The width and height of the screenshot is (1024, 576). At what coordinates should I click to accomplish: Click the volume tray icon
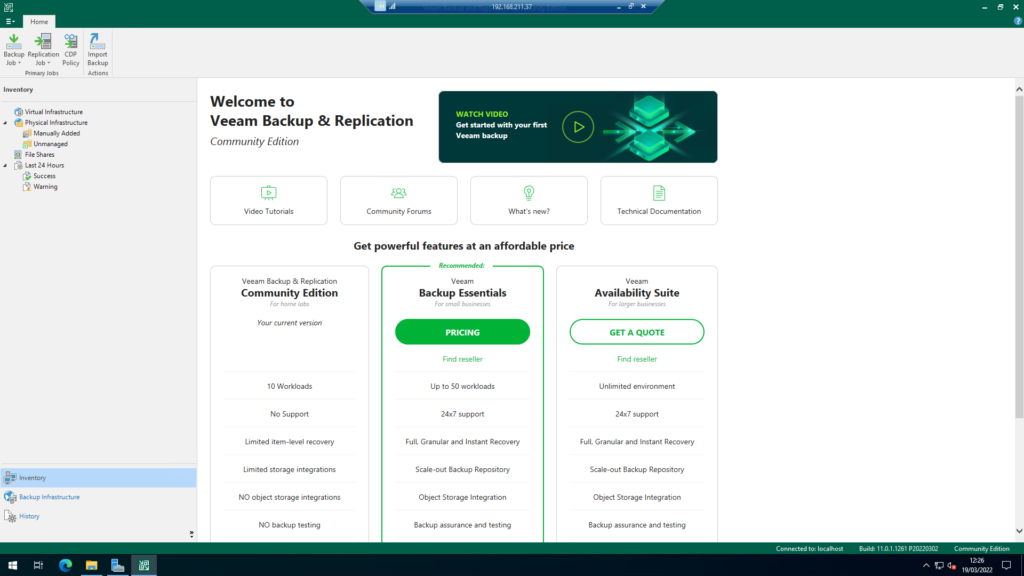[952, 566]
